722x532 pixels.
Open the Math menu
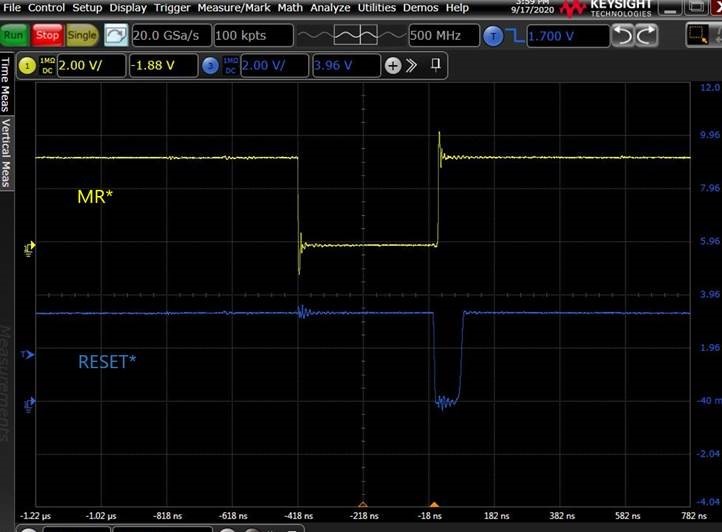tap(290, 8)
